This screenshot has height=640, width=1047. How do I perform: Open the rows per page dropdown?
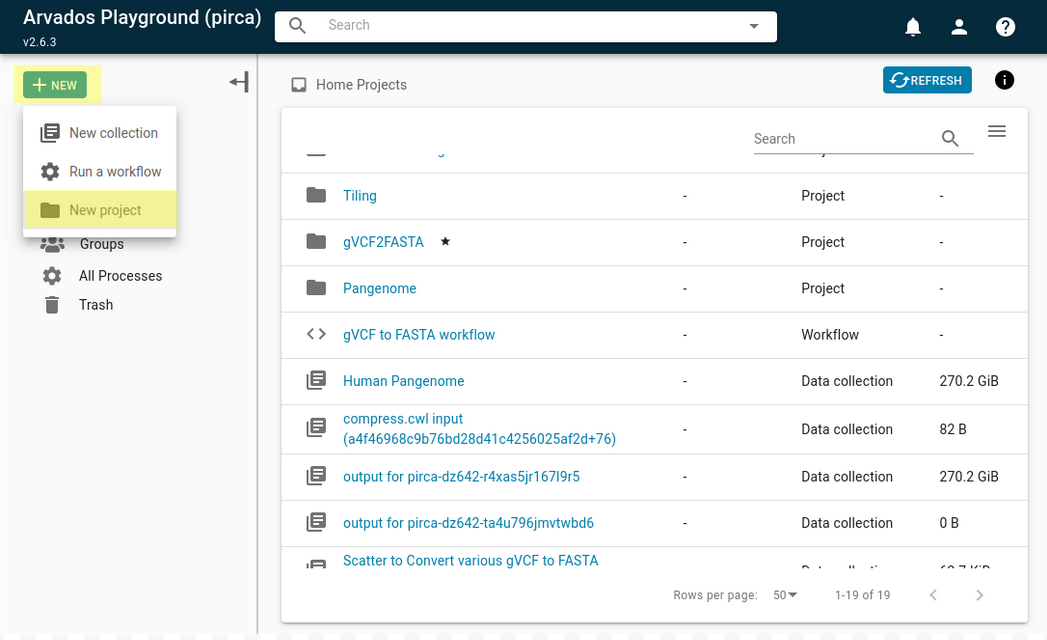pyautogui.click(x=785, y=595)
